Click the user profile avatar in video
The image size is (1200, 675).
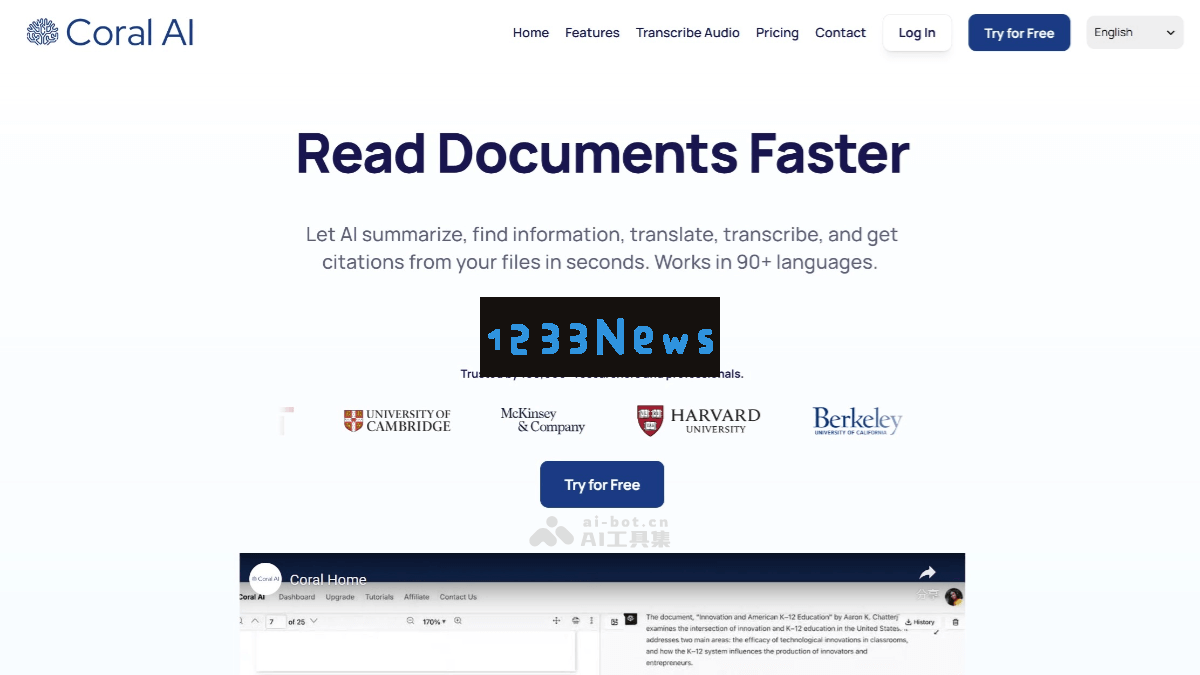(x=954, y=597)
